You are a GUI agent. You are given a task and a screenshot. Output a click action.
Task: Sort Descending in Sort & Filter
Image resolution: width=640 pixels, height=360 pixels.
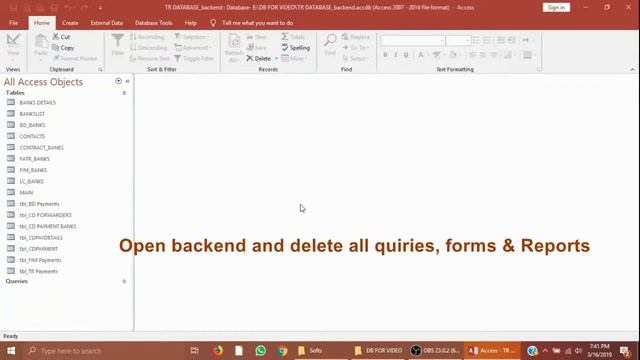tap(148, 48)
